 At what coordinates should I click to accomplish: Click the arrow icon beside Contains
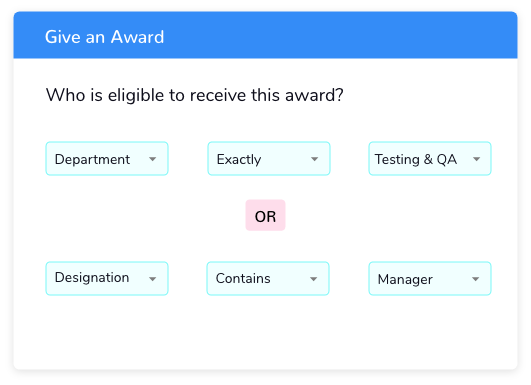tap(314, 279)
